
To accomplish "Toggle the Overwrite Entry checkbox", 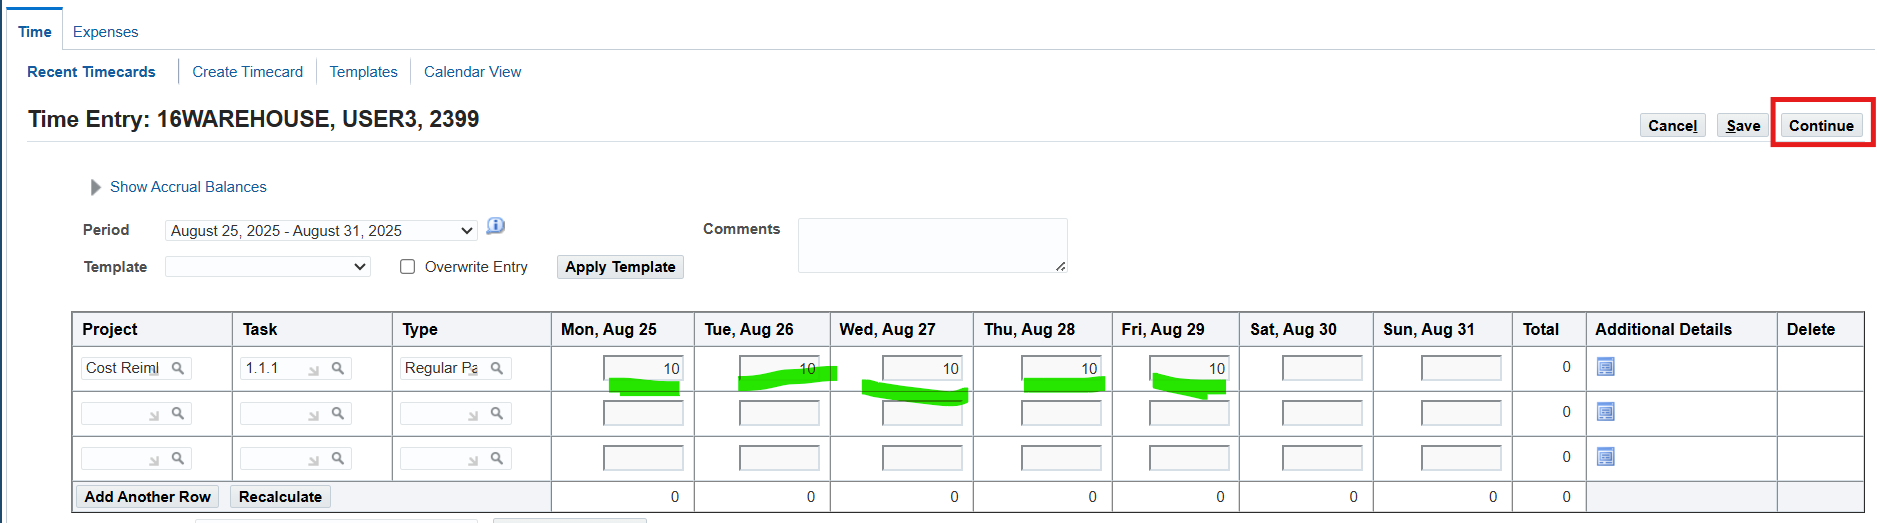I will pos(408,267).
